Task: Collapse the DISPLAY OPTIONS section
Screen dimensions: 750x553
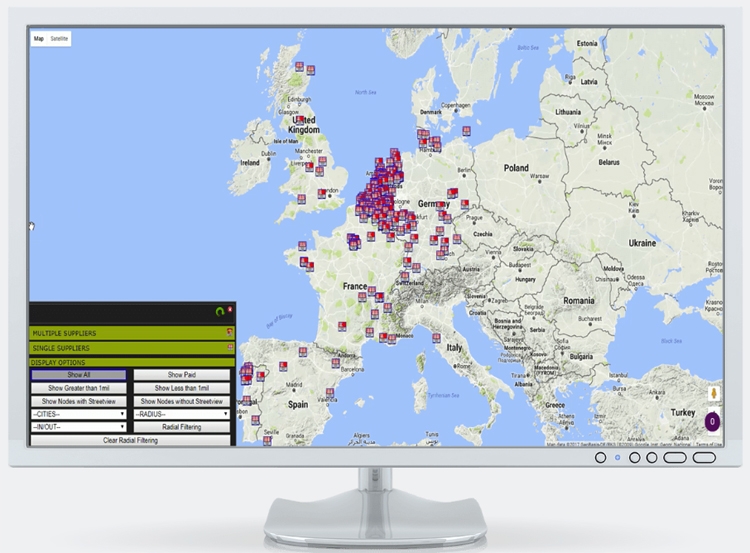Action: pos(132,363)
